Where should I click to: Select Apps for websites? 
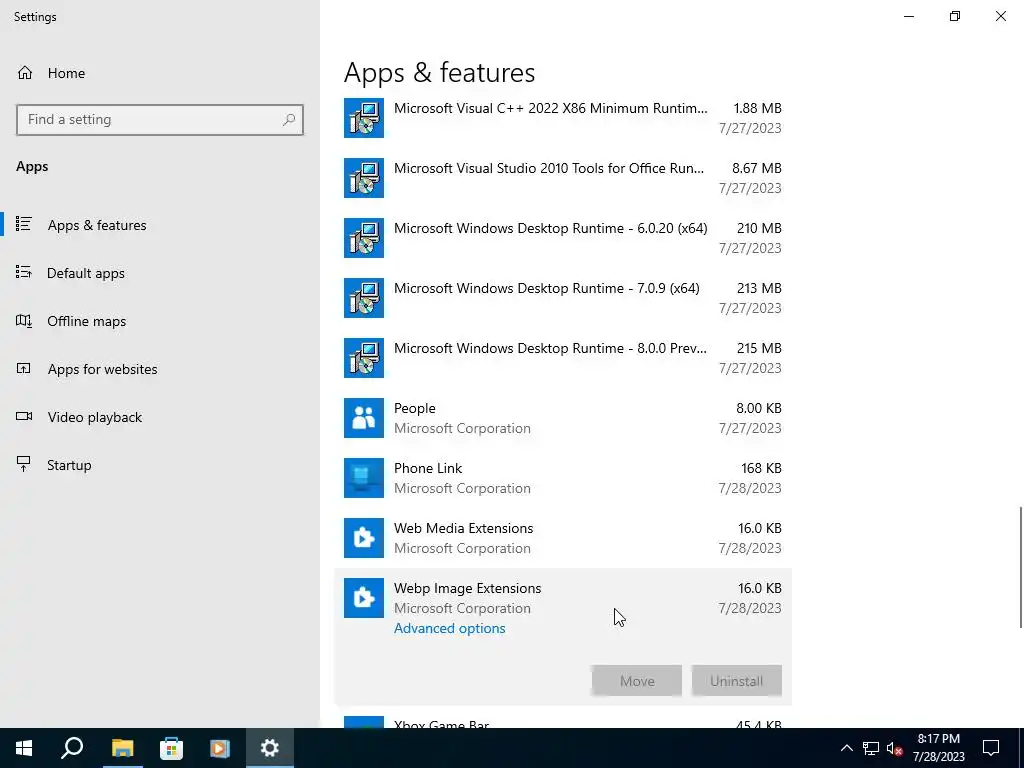[x=160, y=369]
